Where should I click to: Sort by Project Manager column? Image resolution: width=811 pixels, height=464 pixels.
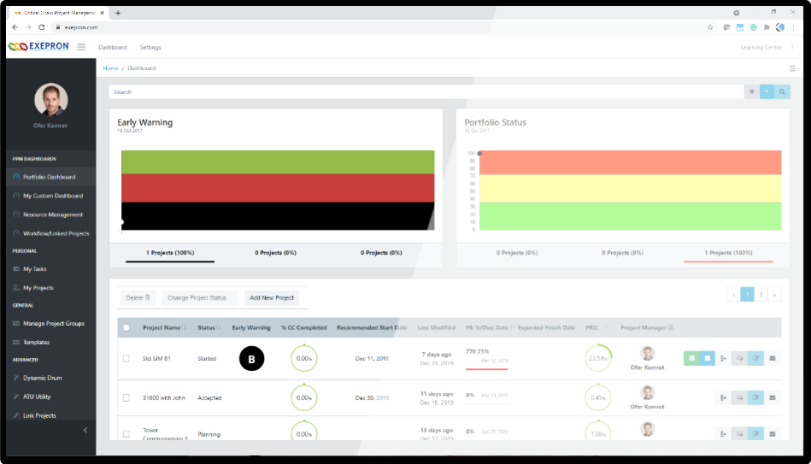pyautogui.click(x=647, y=327)
